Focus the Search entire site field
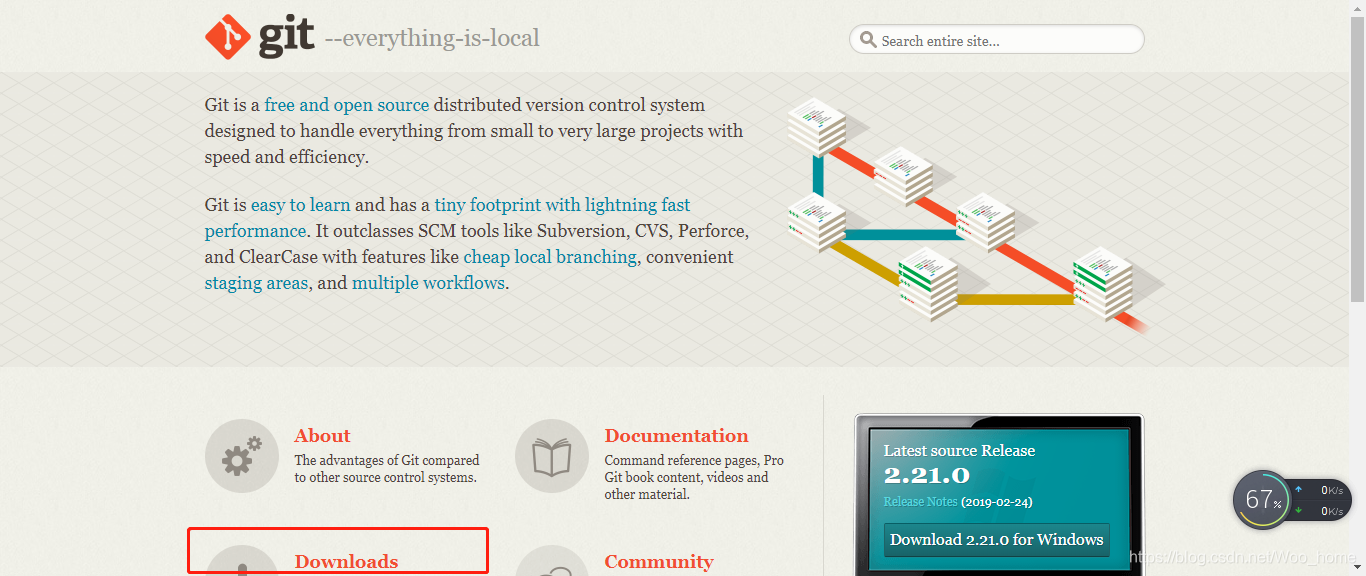 [997, 40]
